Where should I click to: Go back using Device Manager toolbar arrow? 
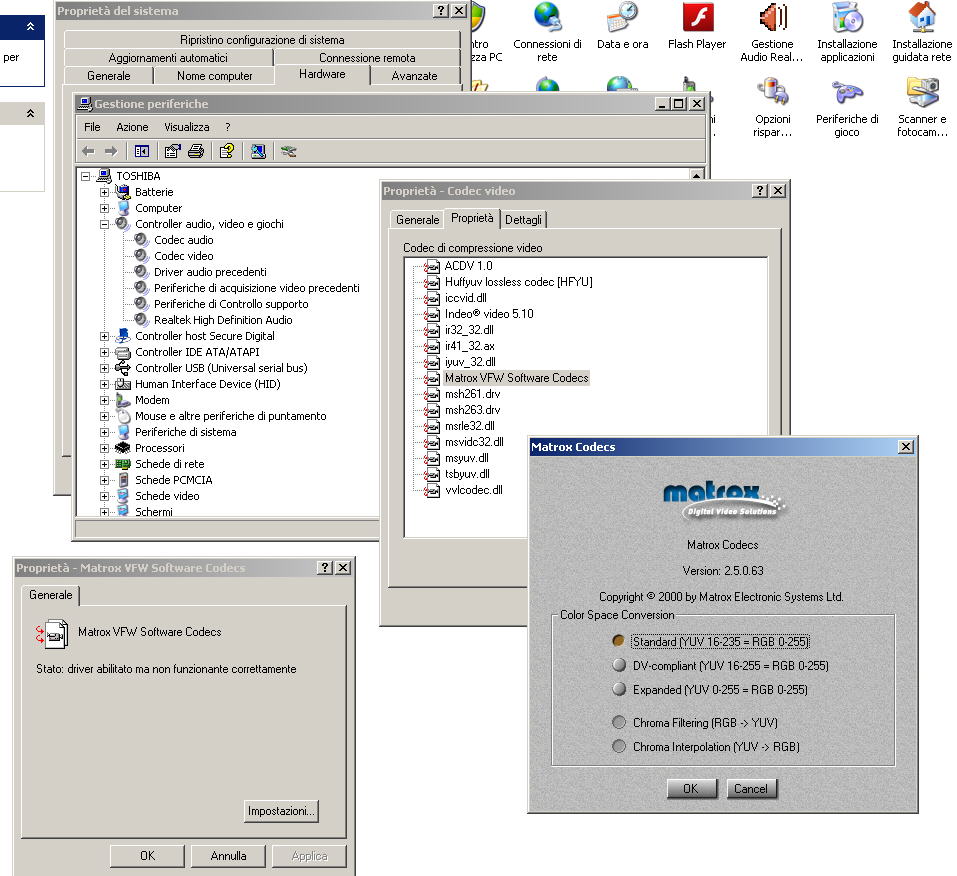pos(88,151)
